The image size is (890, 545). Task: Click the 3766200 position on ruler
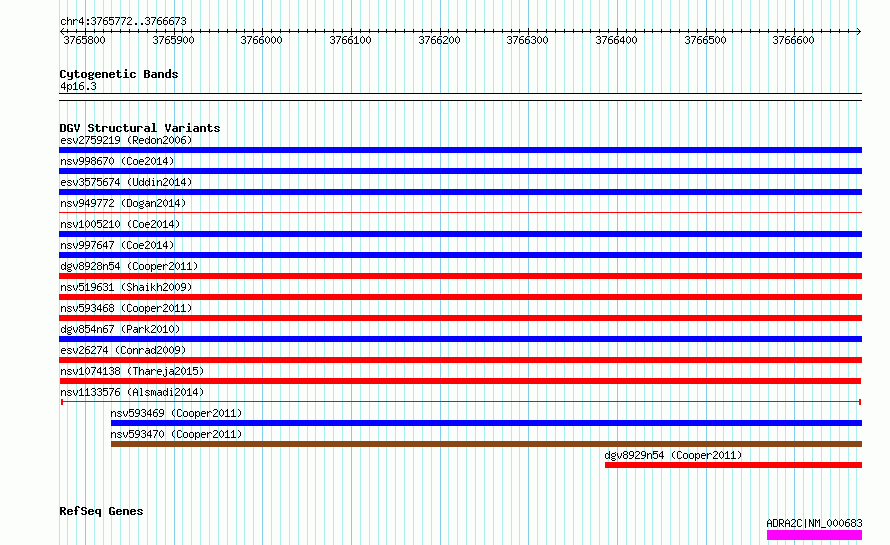coord(439,40)
